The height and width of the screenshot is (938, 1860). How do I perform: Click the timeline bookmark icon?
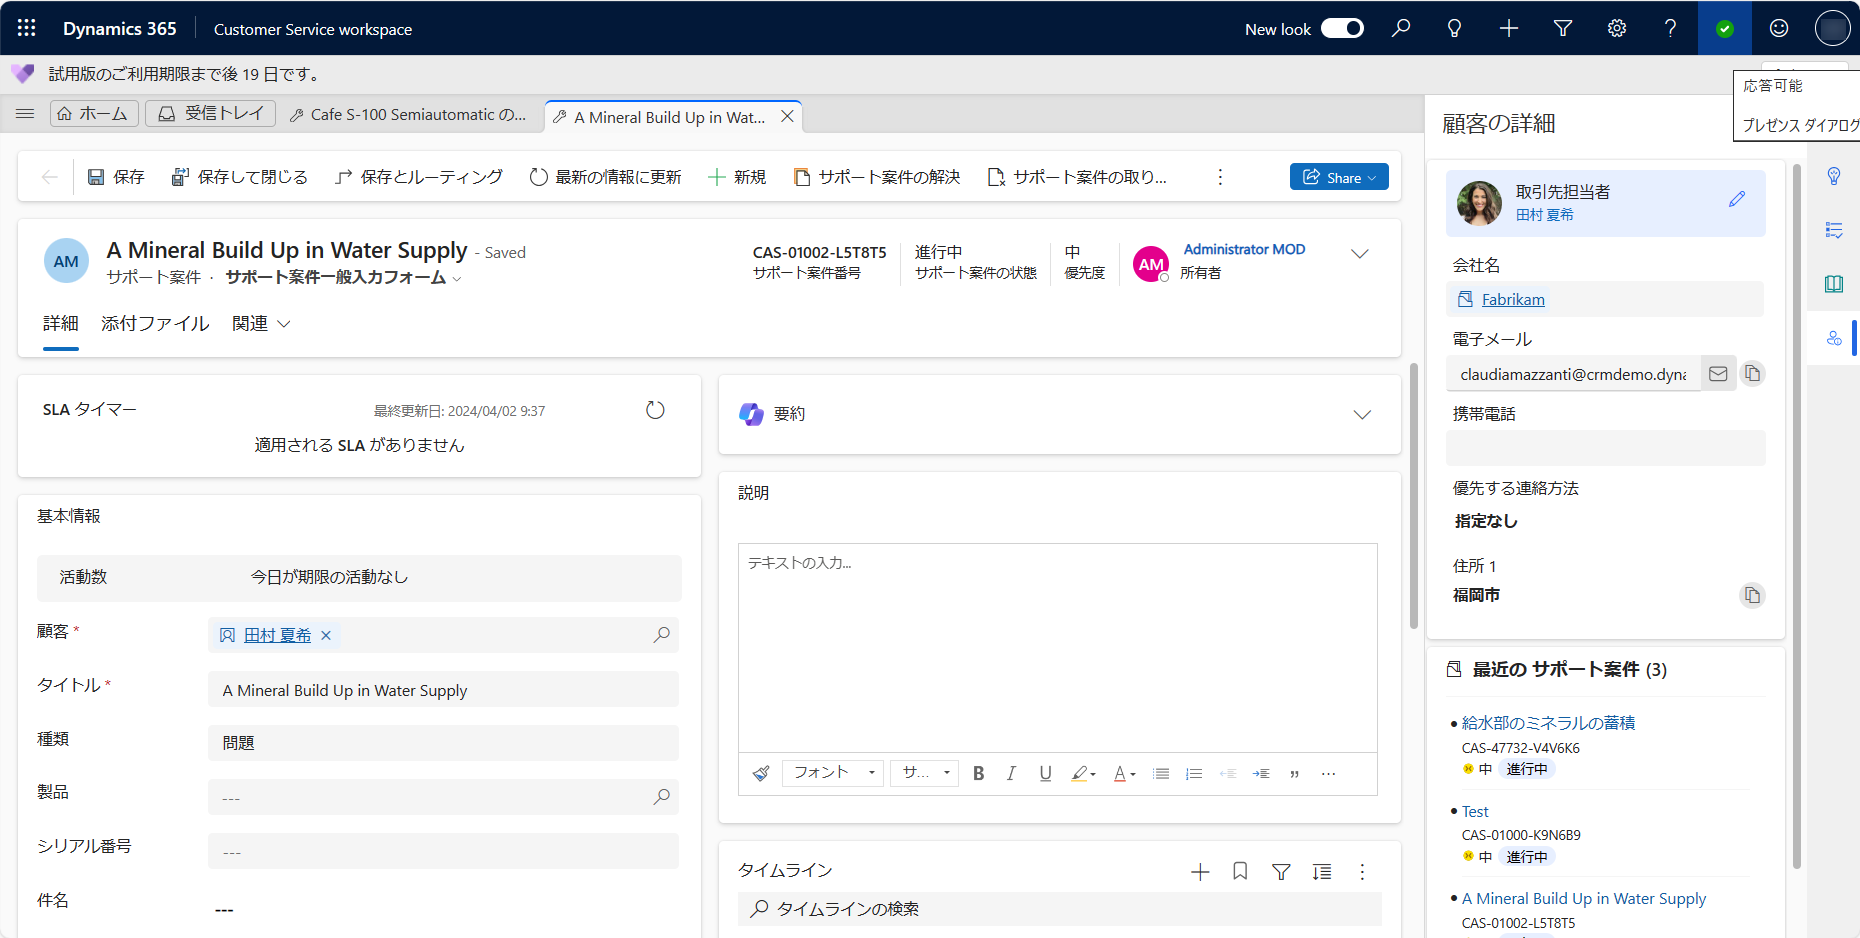point(1240,872)
